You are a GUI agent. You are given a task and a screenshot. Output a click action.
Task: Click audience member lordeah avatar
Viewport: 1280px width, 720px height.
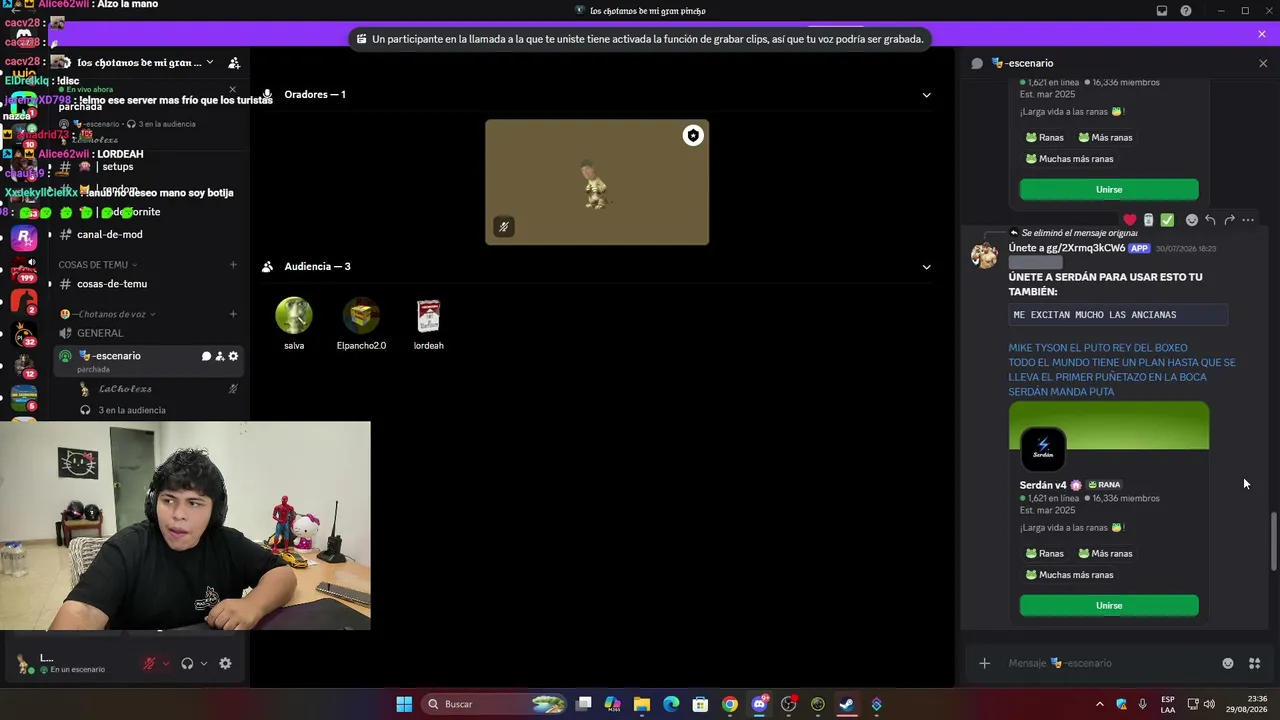[428, 316]
